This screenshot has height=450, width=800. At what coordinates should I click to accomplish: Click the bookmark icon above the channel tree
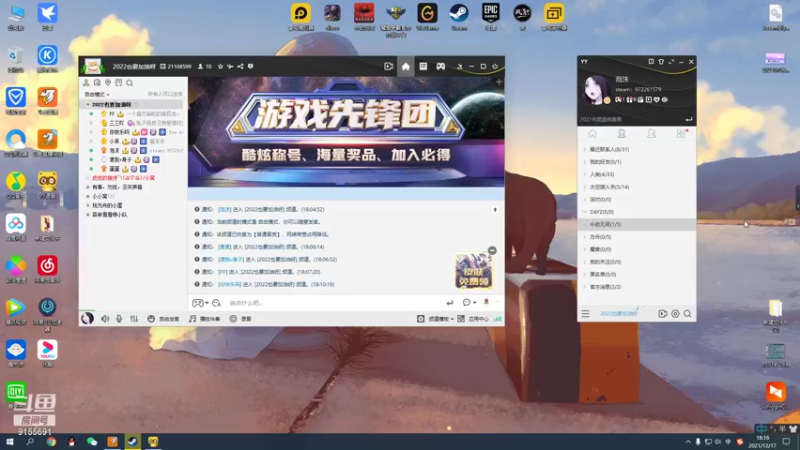118,83
